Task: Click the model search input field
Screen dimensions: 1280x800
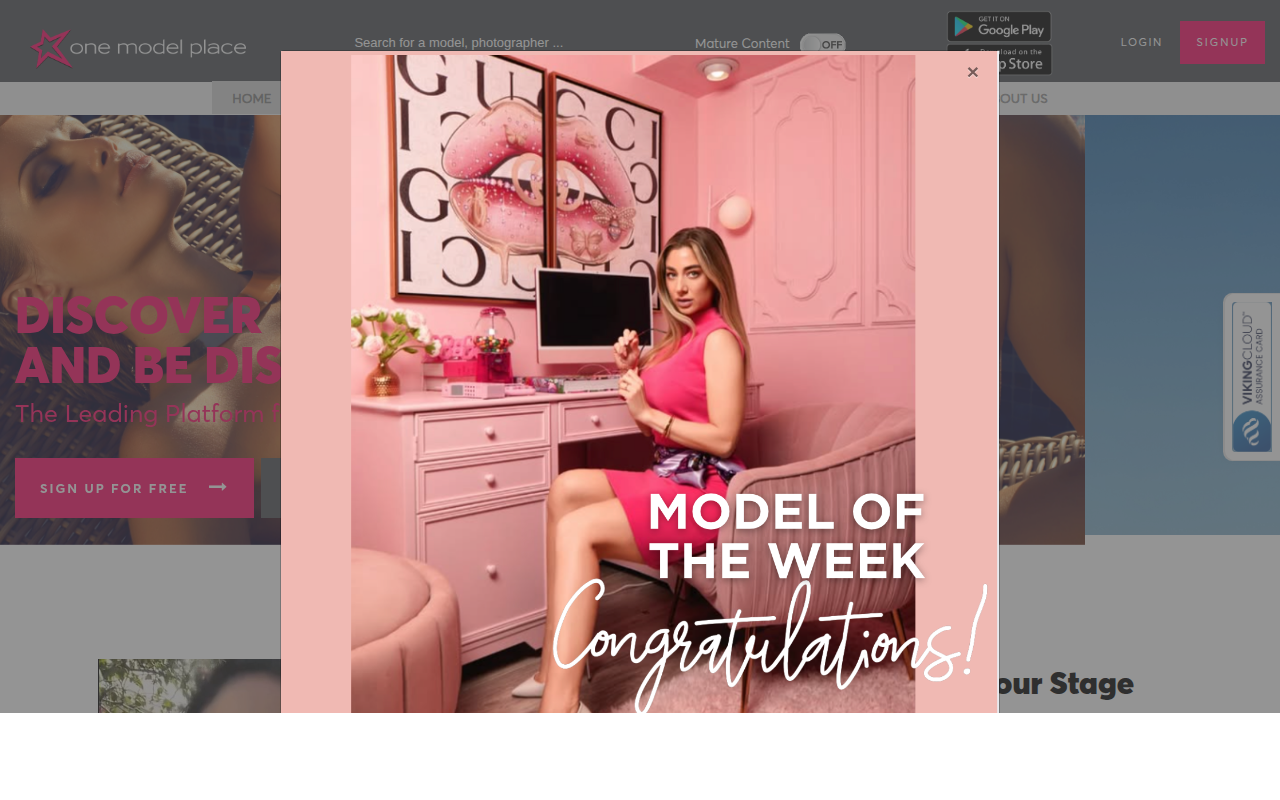Action: [x=459, y=41]
